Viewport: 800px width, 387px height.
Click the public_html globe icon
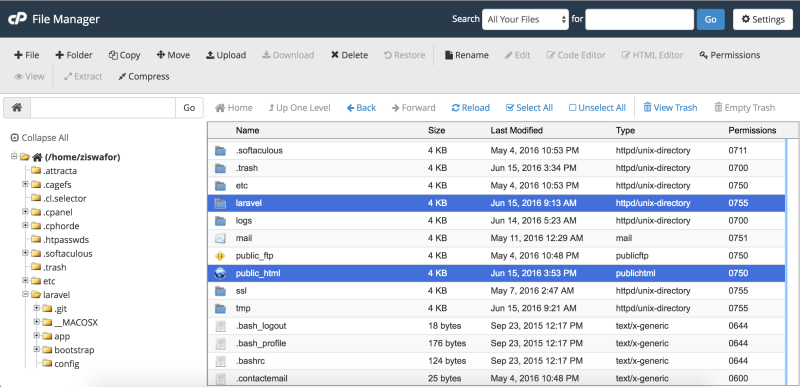click(x=220, y=273)
